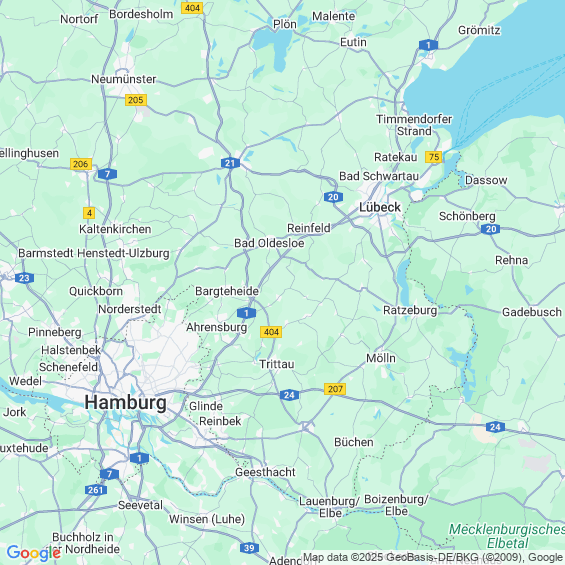Click the Timmendorfer Strand label

414,125
